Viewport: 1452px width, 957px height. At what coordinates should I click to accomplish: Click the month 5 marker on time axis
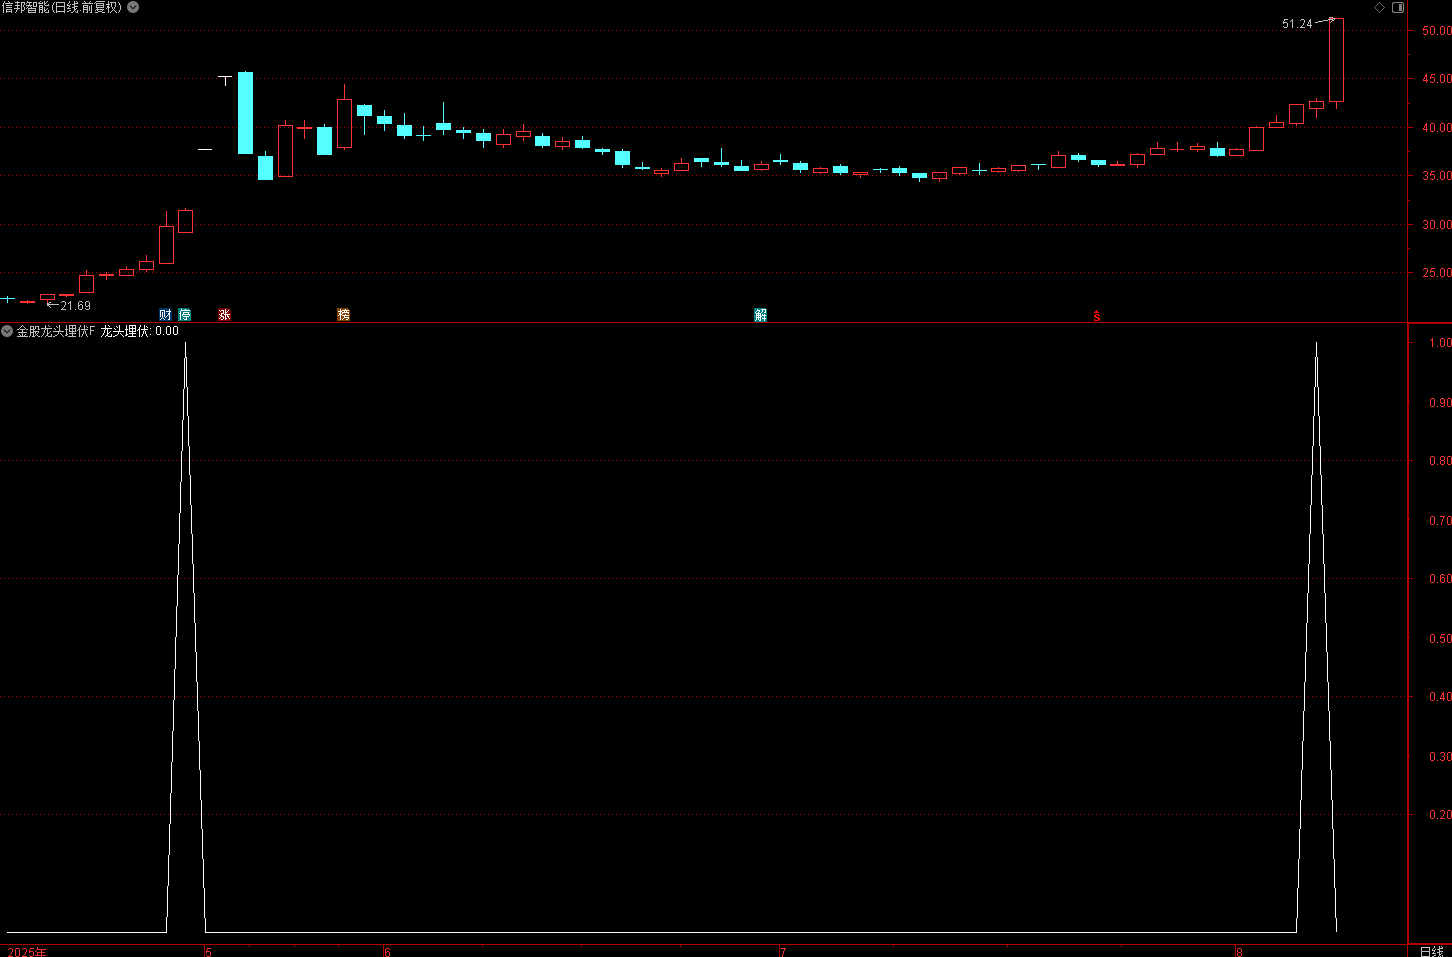click(209, 951)
